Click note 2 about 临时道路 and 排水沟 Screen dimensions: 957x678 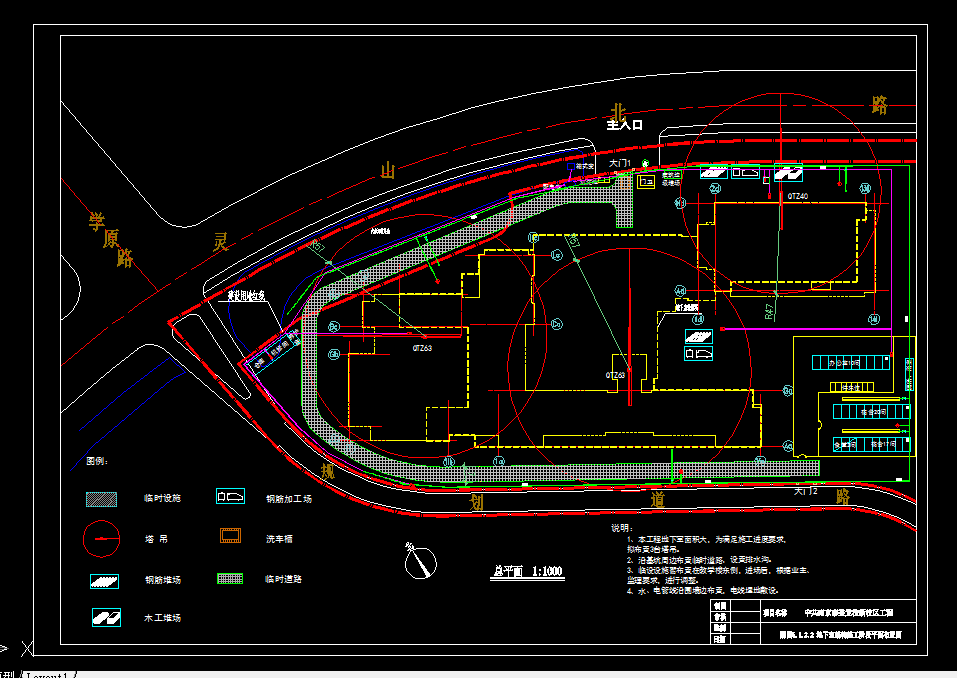[x=699, y=560]
